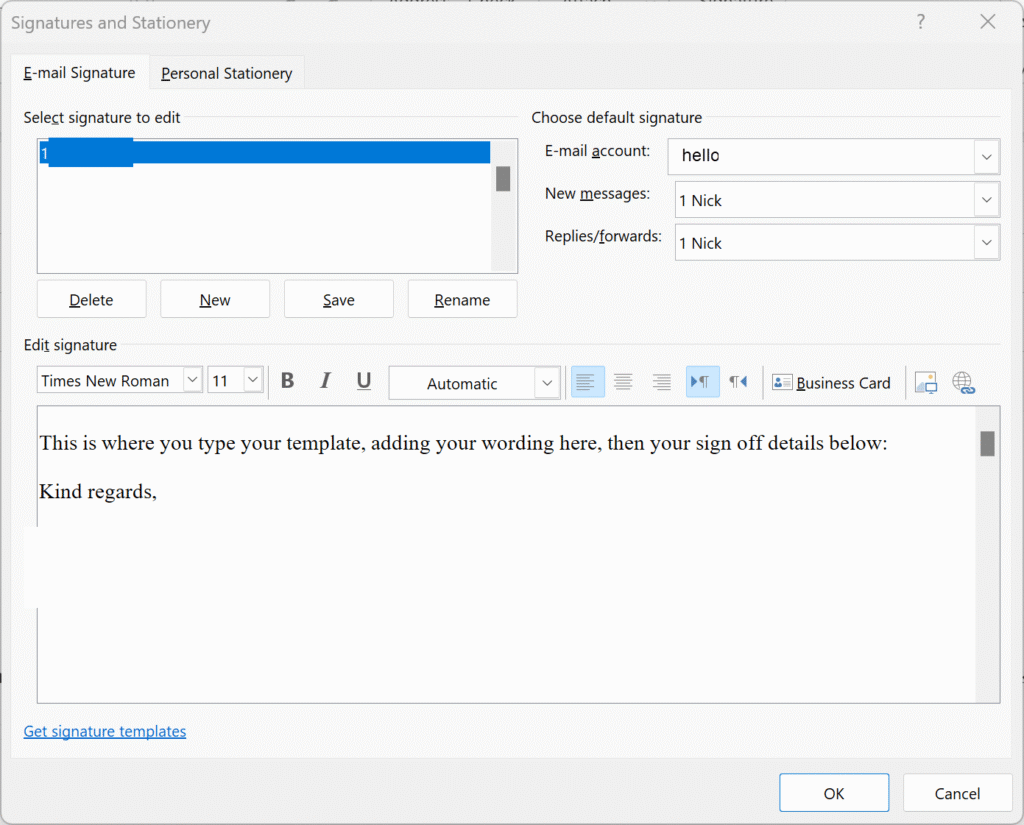Viewport: 1024px width, 825px height.
Task: Open the font size dropdown
Action: tap(251, 380)
